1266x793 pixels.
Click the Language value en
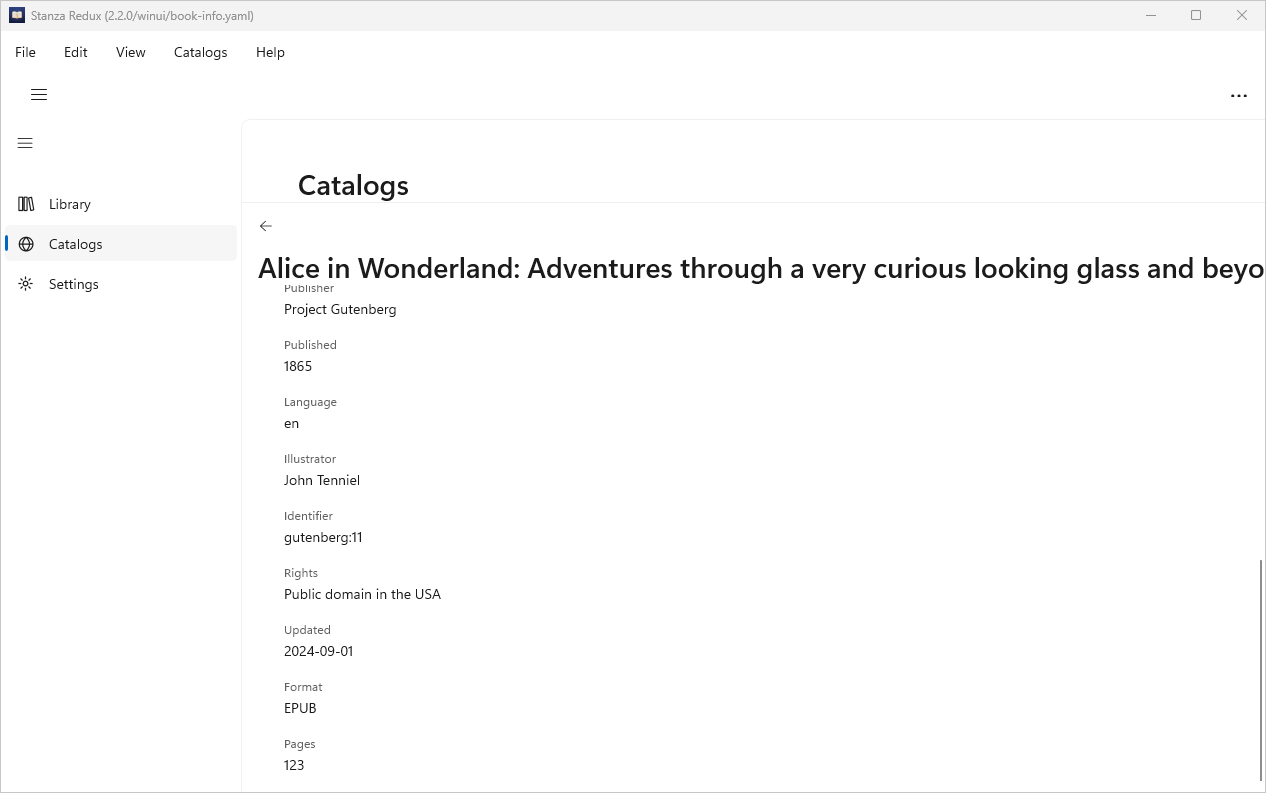pyautogui.click(x=291, y=423)
